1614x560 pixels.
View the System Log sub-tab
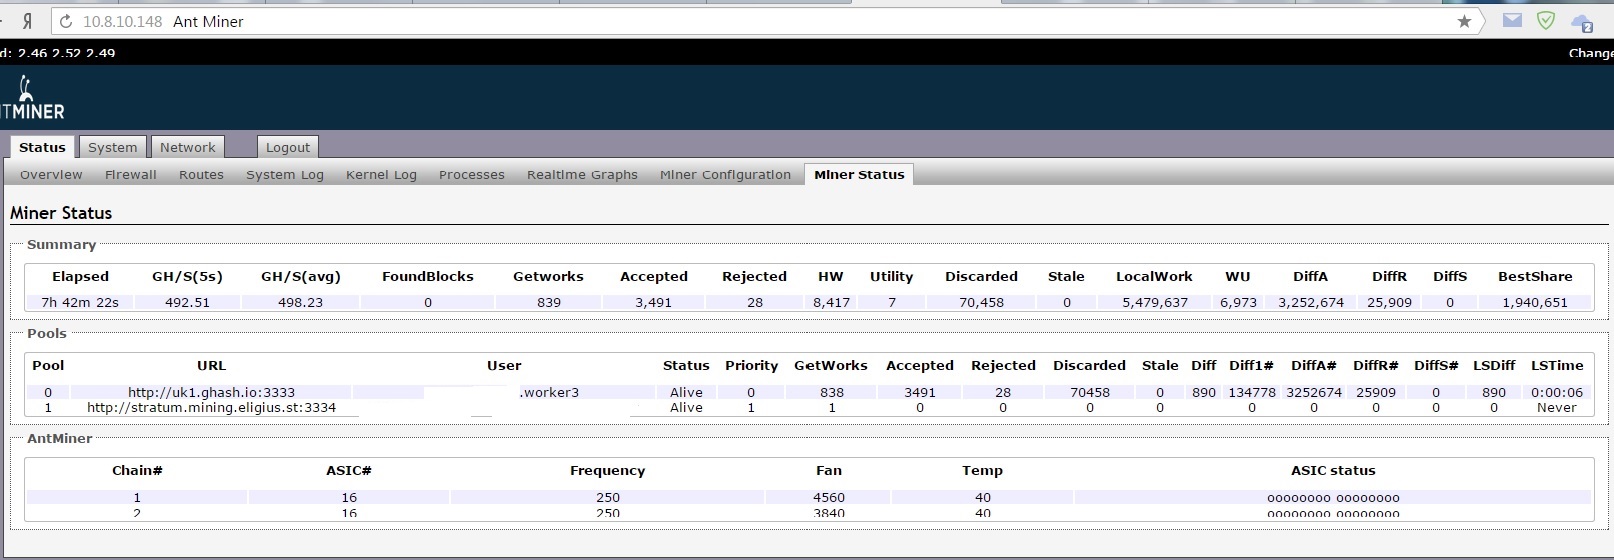pos(285,174)
